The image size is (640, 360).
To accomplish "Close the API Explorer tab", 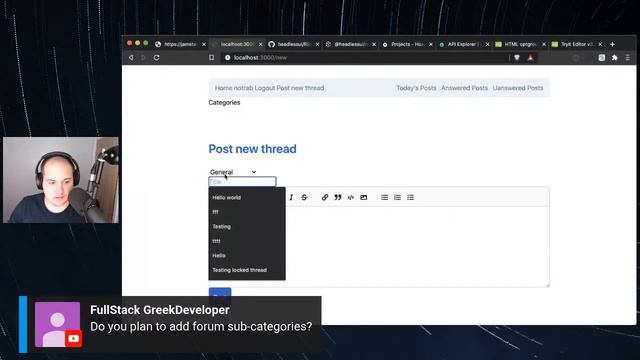I will point(487,44).
